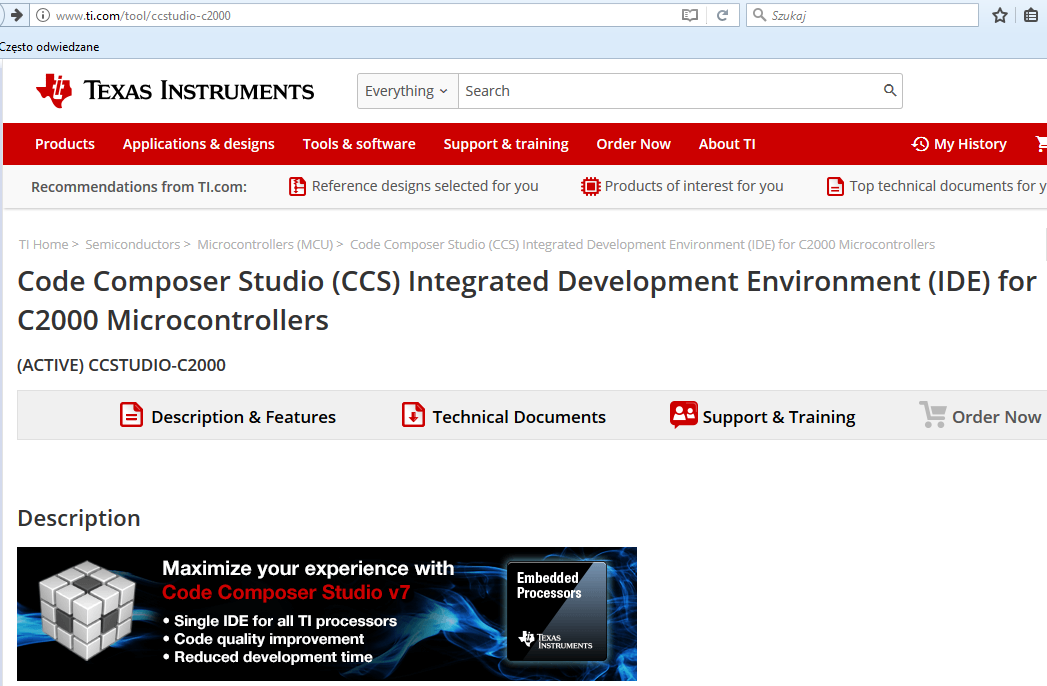Click the Embedded Processors chip graphic
Viewport: 1047px width, 686px height.
click(557, 611)
